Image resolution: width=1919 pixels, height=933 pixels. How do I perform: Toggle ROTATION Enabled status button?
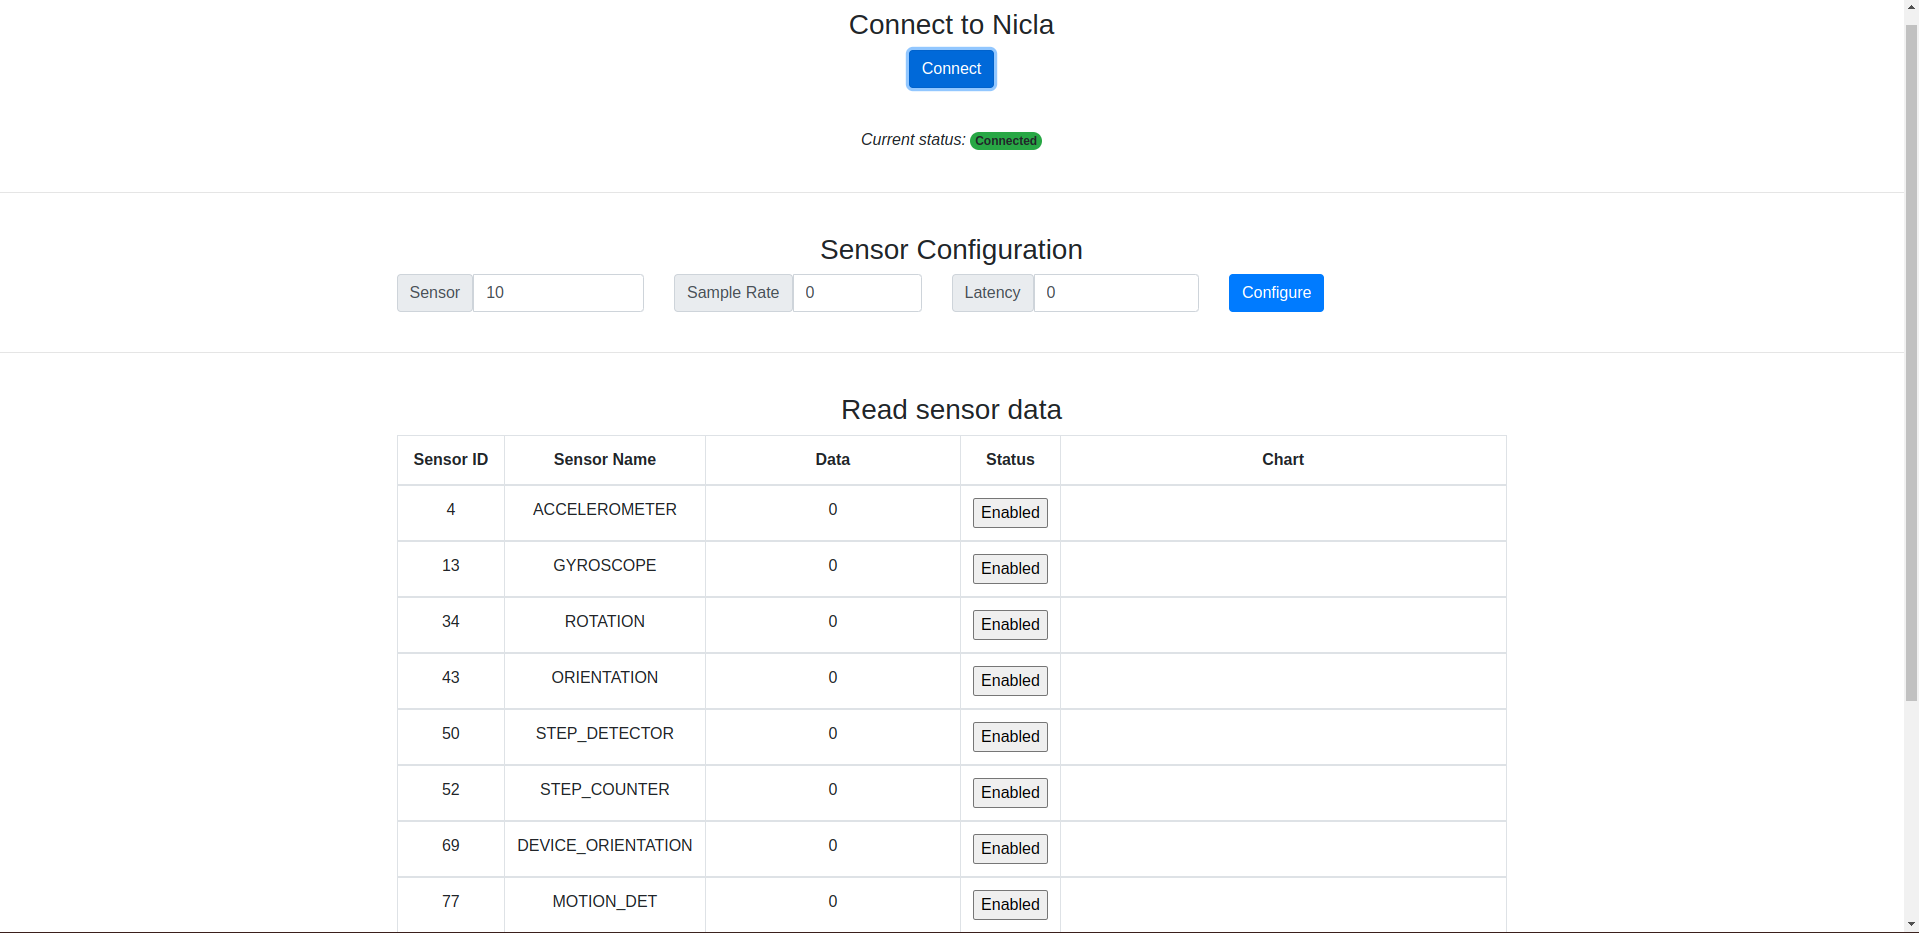pos(1010,625)
